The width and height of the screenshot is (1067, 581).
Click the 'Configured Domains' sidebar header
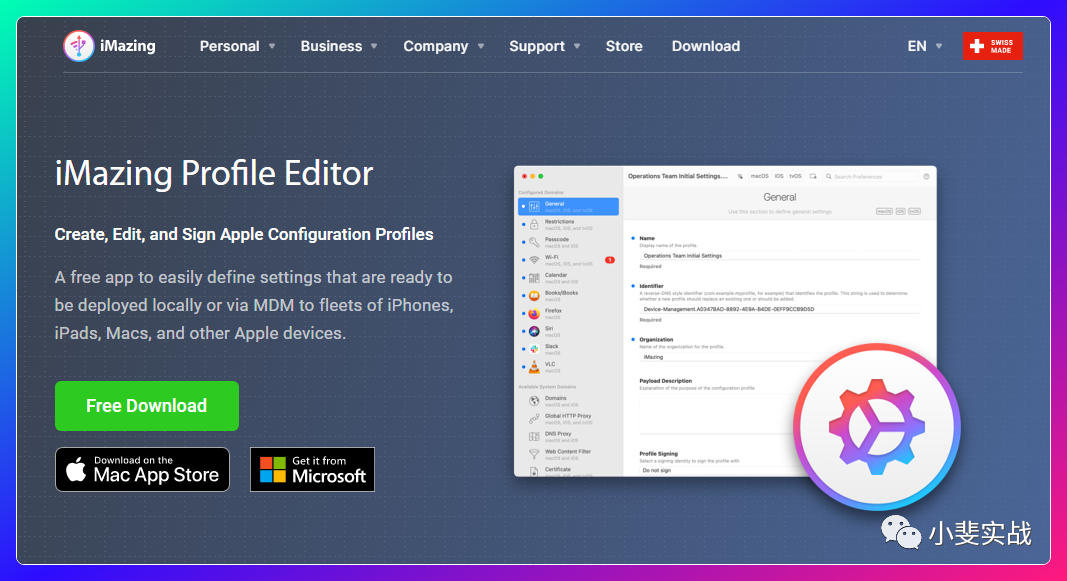tap(541, 193)
